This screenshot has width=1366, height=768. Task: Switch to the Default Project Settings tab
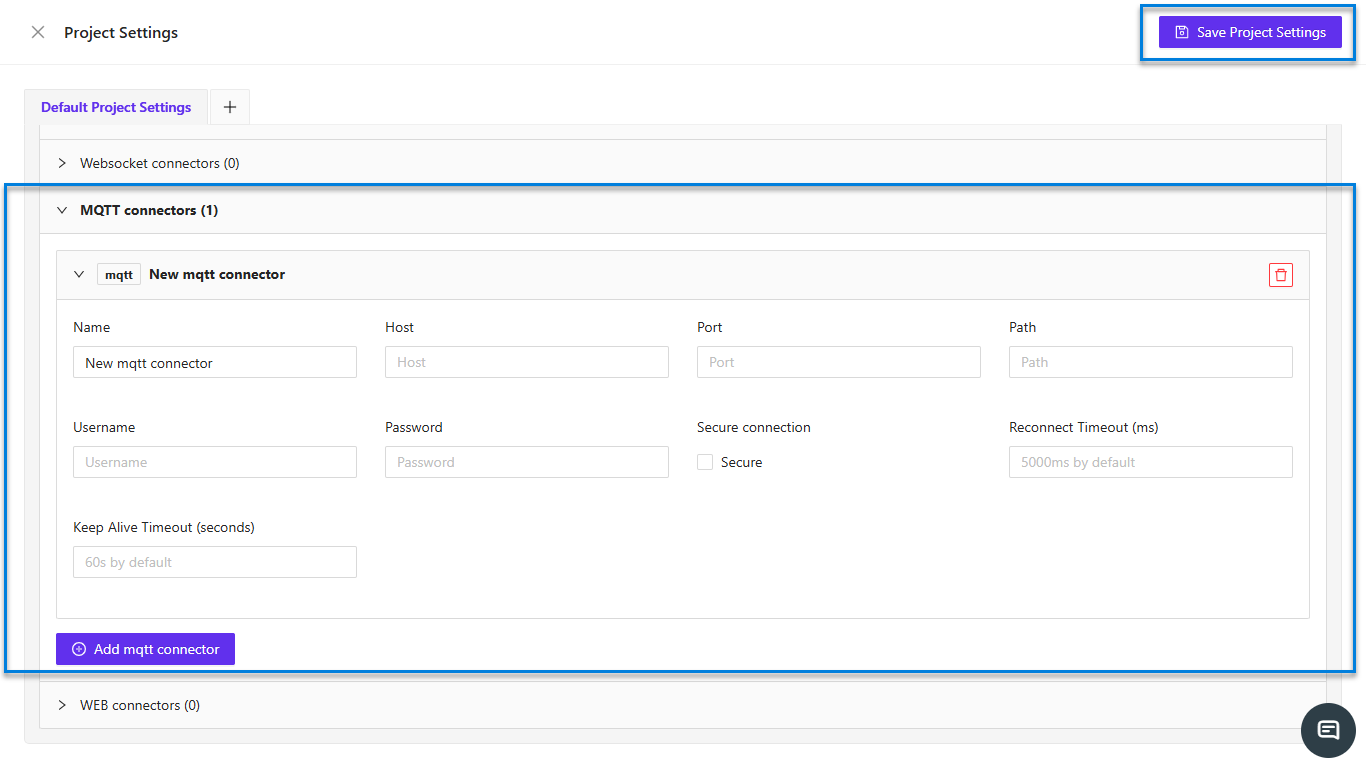[x=115, y=106]
